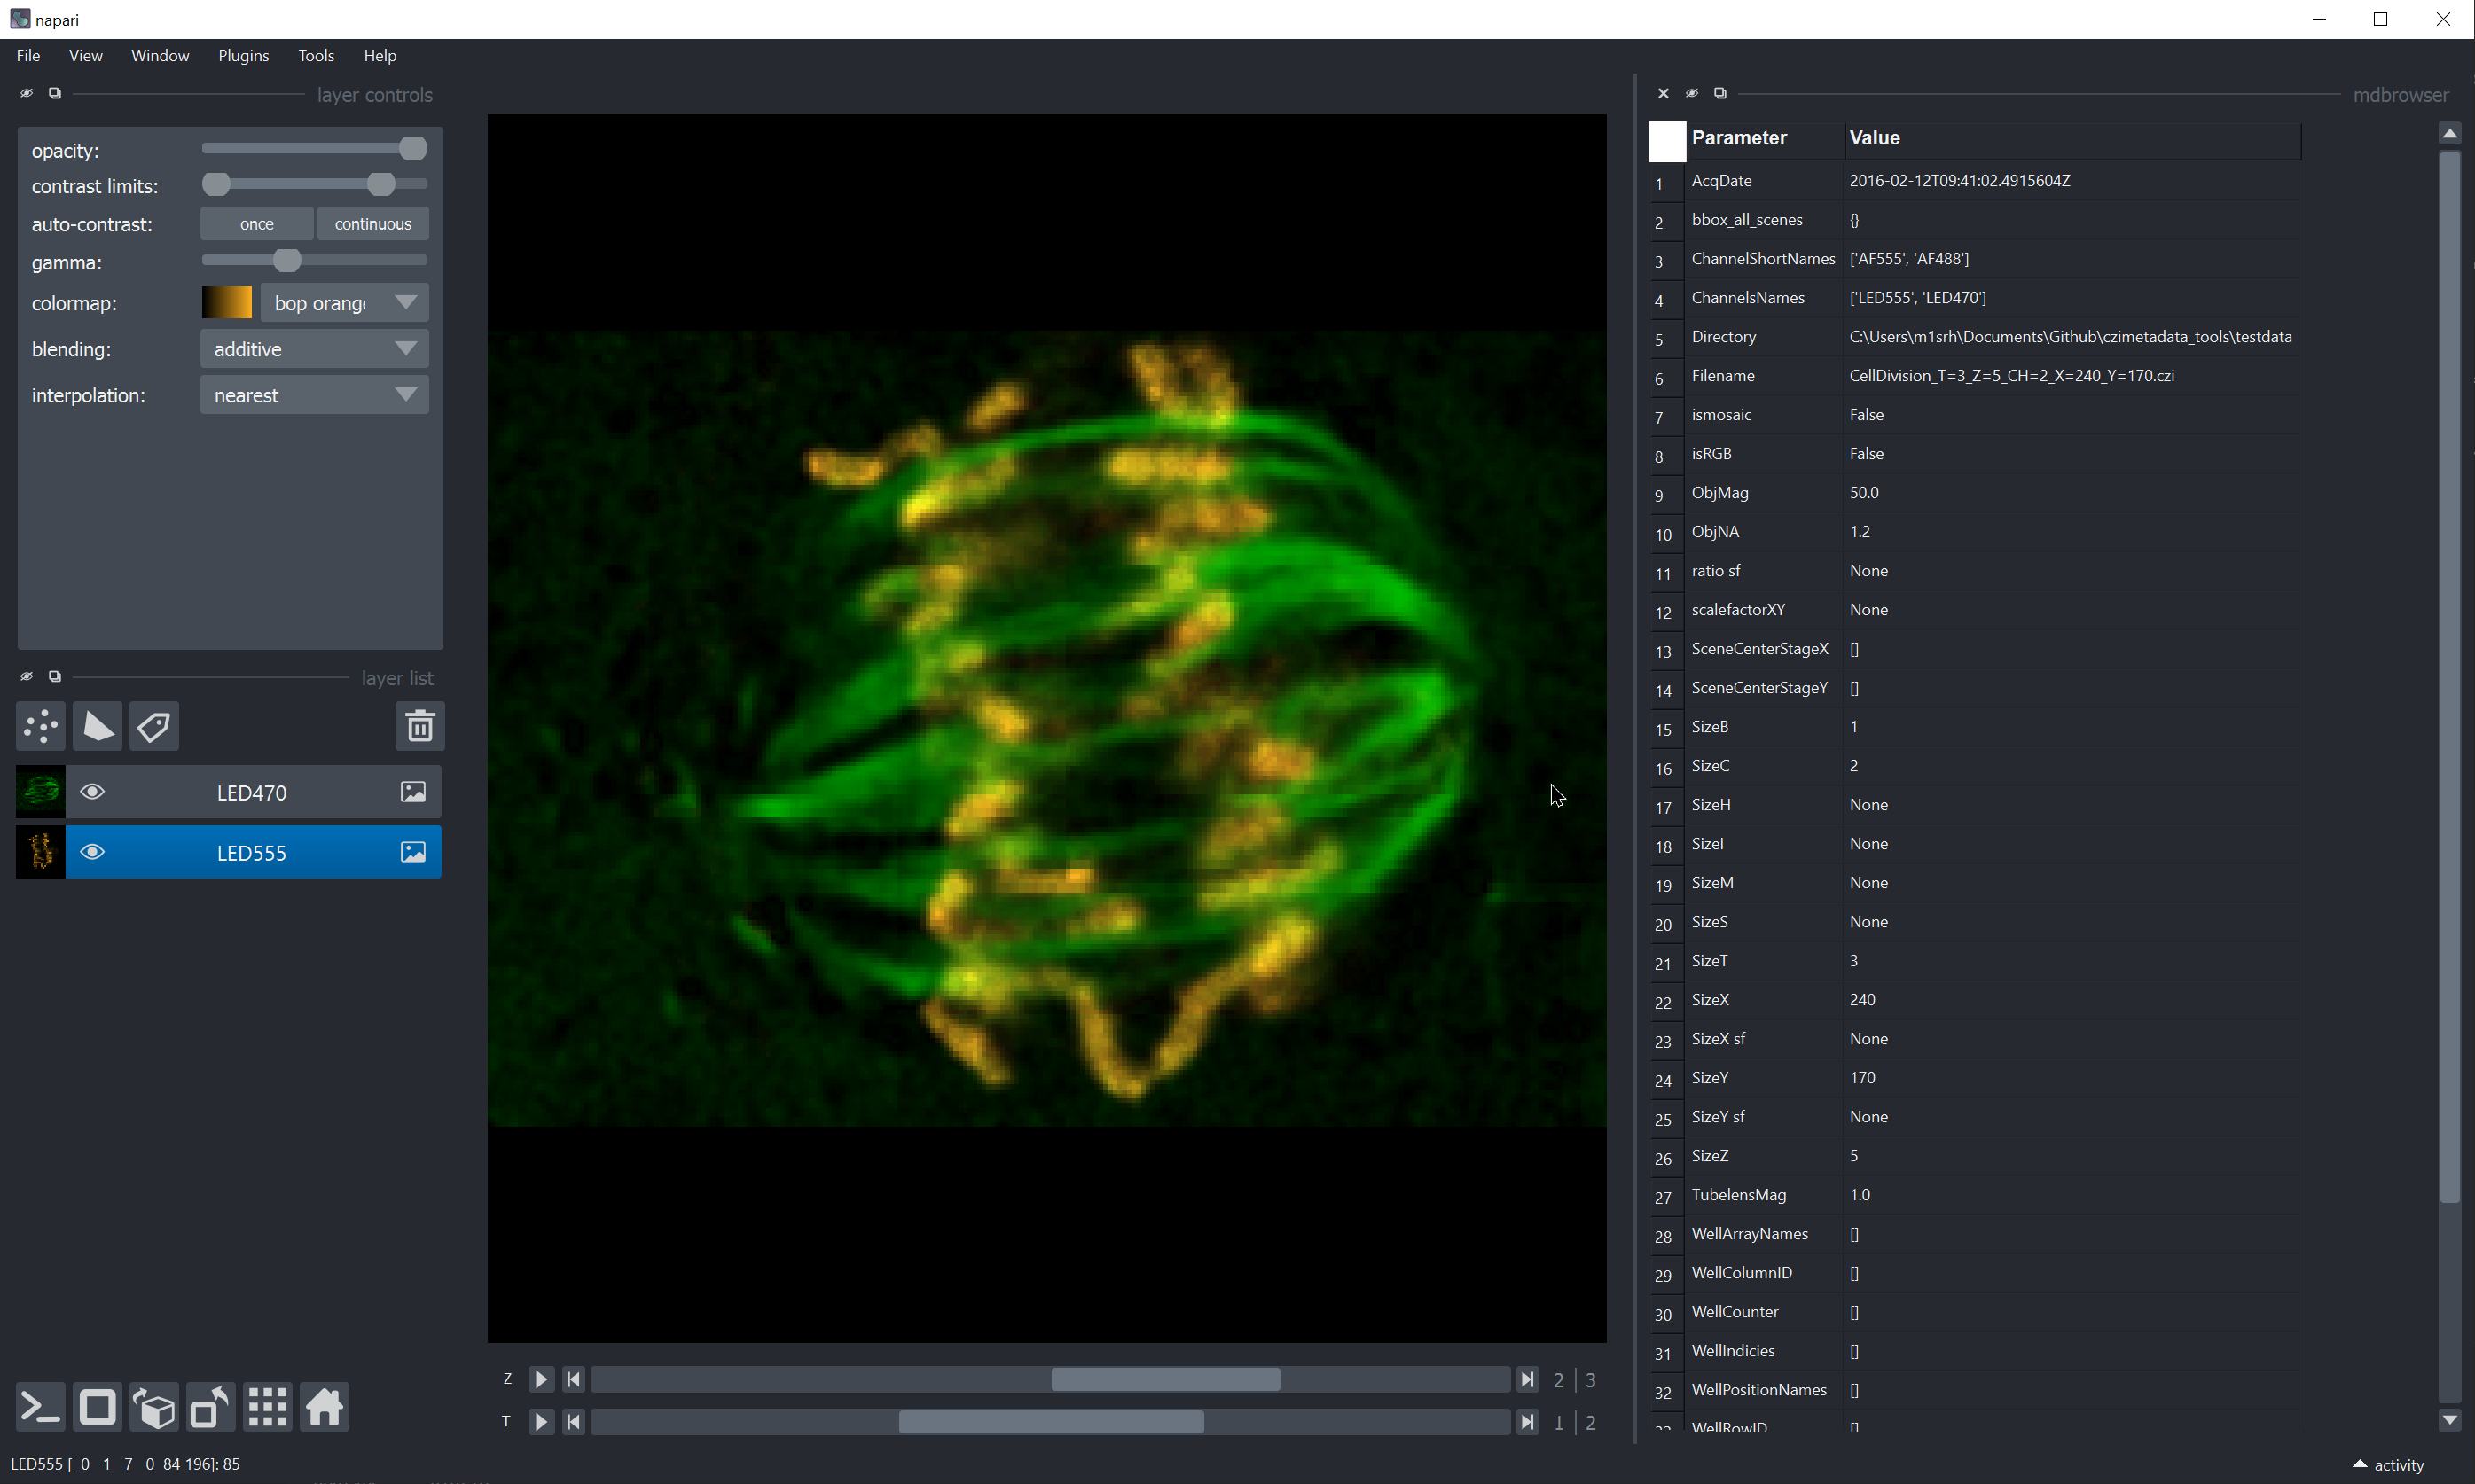Create a new shapes layer
This screenshot has width=2475, height=1484.
pyautogui.click(x=98, y=727)
